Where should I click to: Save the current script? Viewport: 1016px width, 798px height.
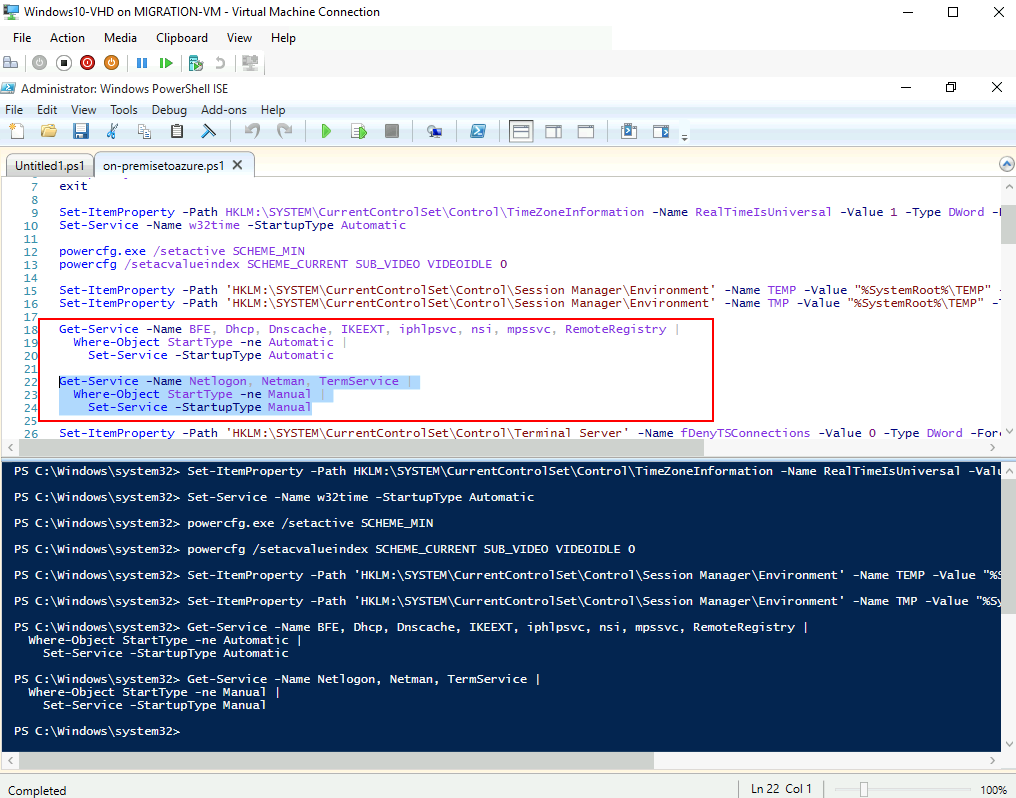[80, 131]
